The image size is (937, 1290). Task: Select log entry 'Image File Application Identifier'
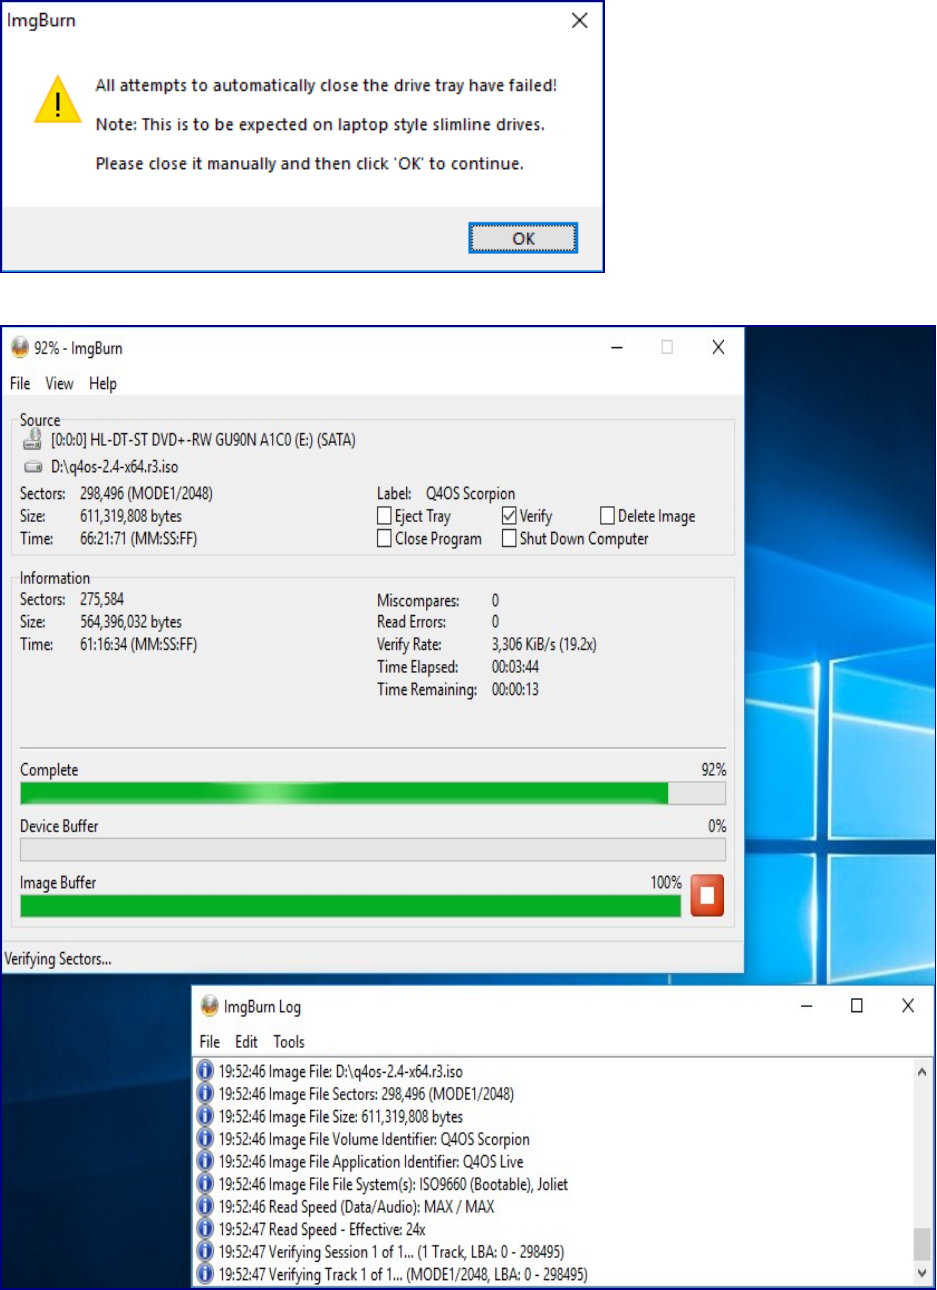point(371,1161)
